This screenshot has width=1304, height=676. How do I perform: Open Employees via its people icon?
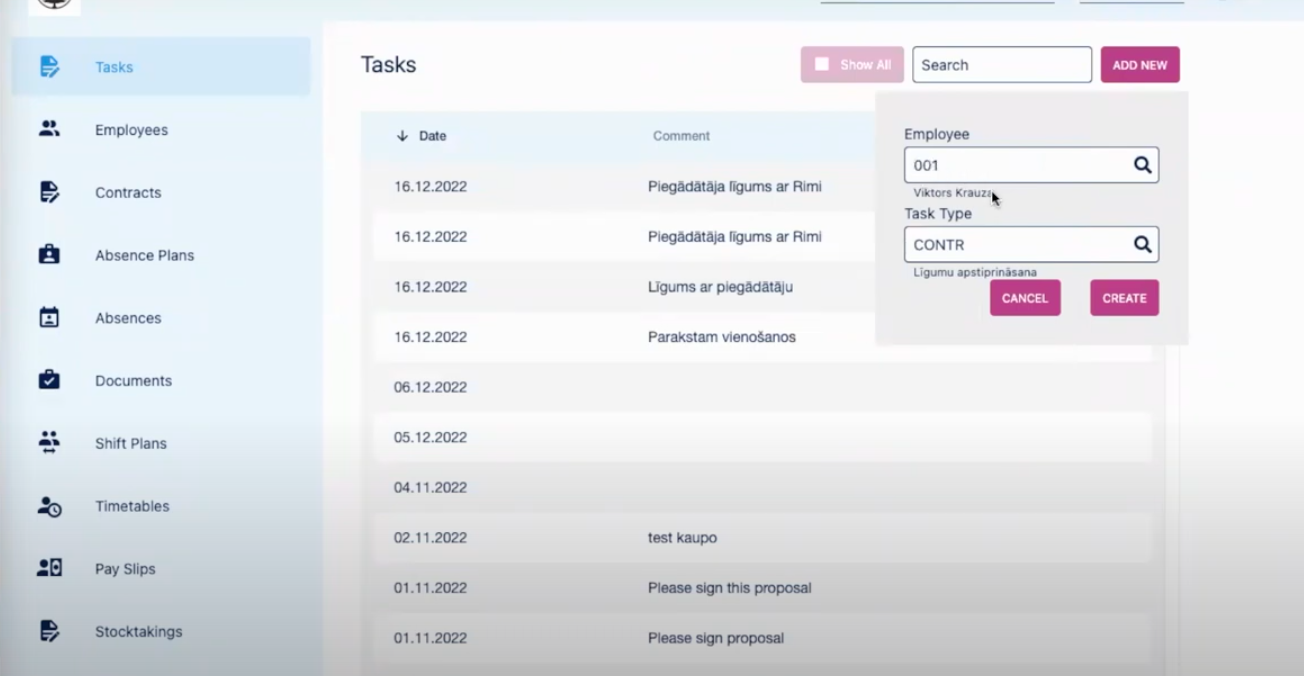pyautogui.click(x=49, y=129)
